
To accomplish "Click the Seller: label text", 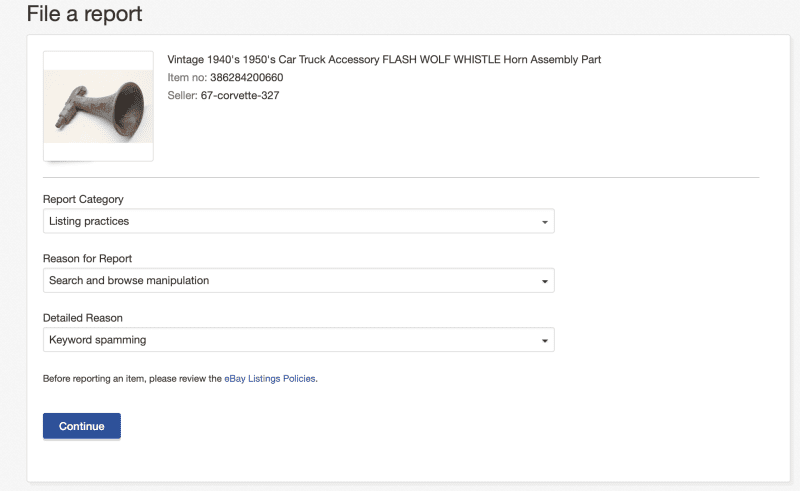I will [182, 95].
